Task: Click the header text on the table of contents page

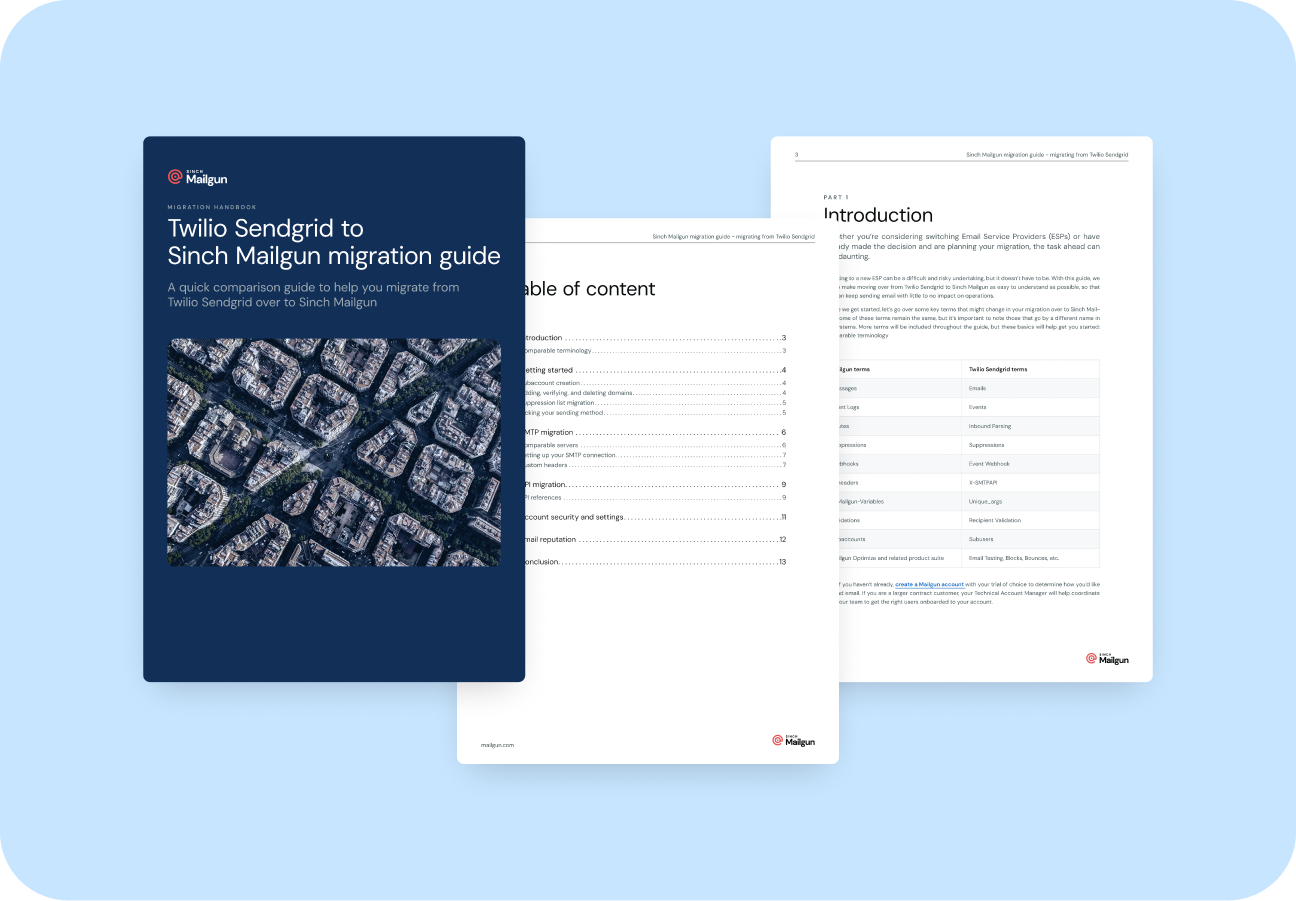Action: pos(733,237)
